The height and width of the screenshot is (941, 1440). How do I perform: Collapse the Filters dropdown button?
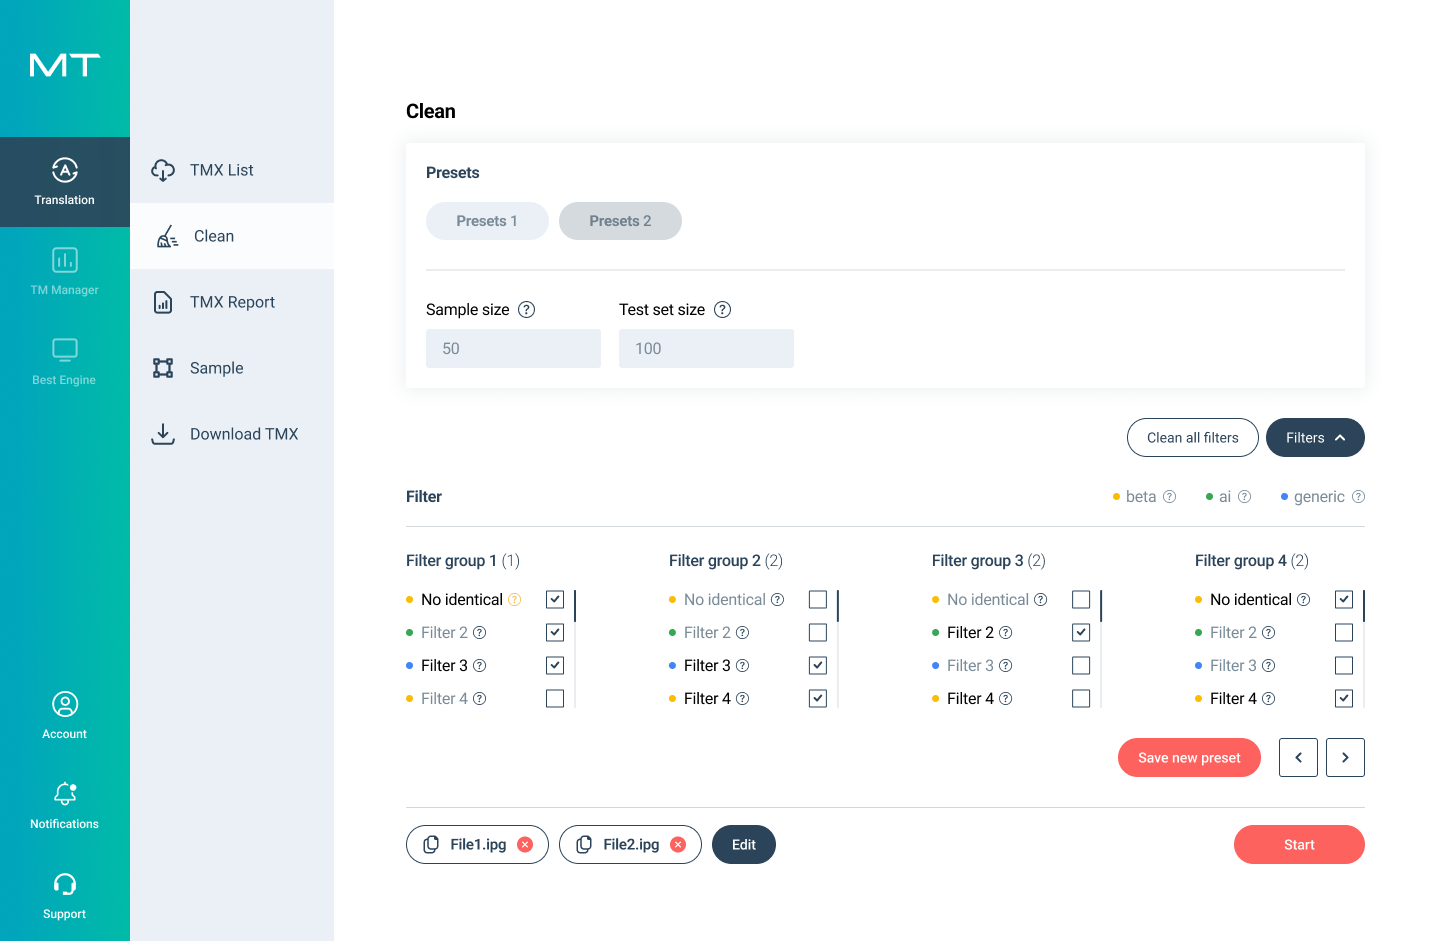(x=1314, y=438)
